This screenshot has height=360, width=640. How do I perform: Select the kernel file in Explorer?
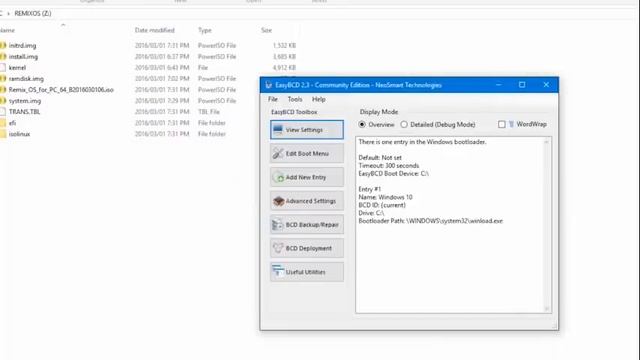coord(17,67)
